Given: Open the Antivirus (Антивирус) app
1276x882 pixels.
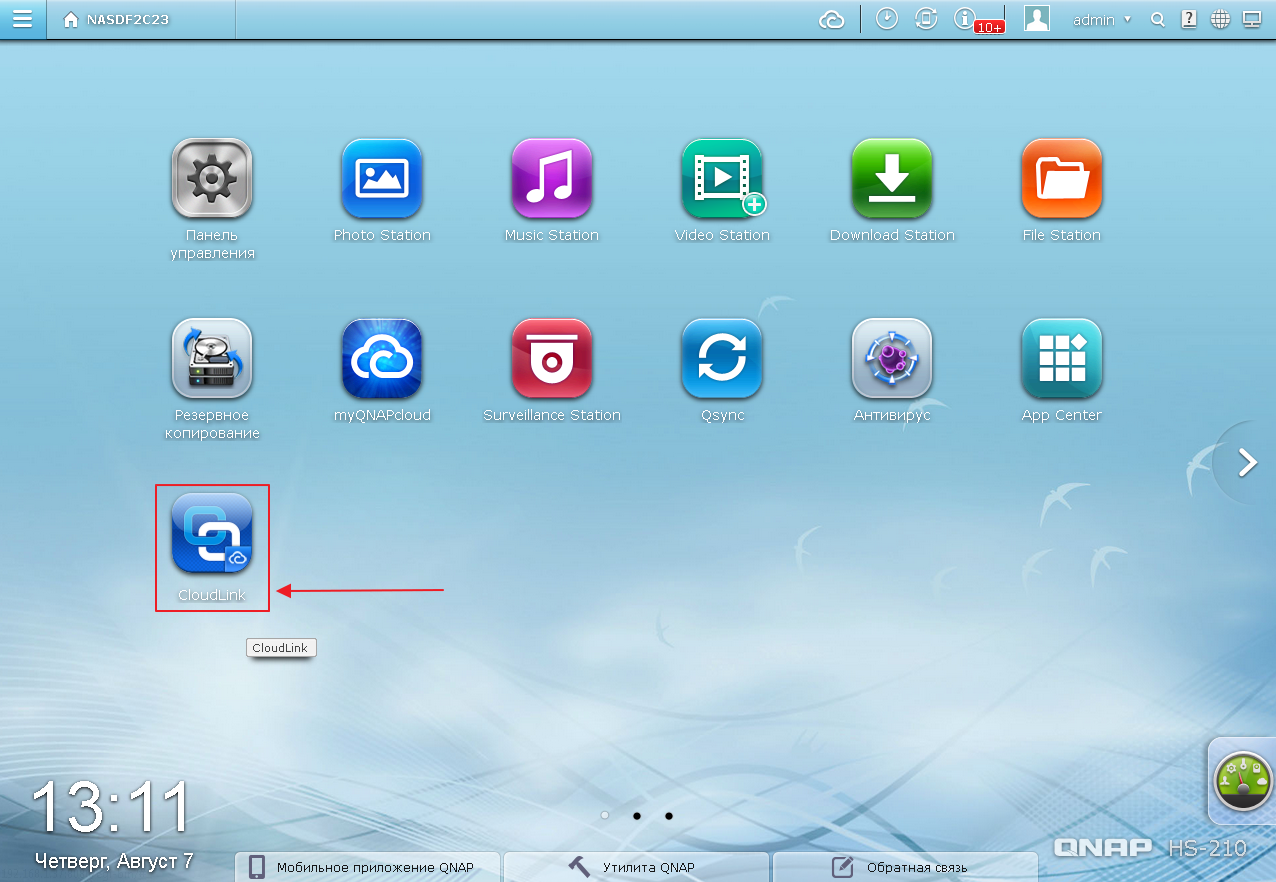Looking at the screenshot, I should [892, 358].
